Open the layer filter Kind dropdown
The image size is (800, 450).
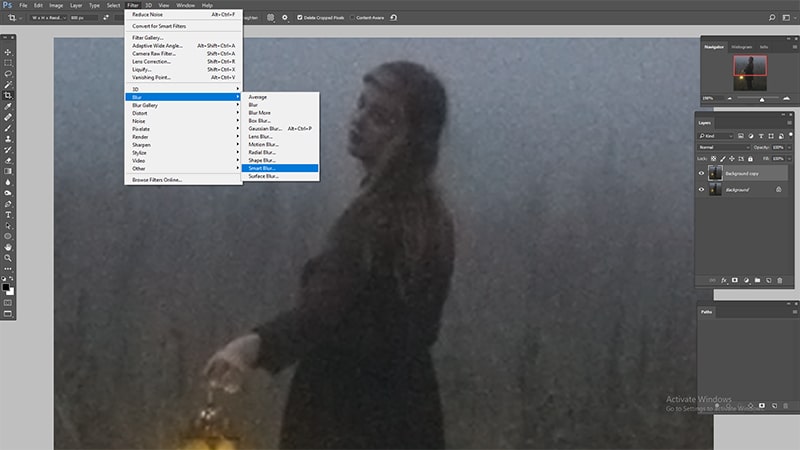715,136
